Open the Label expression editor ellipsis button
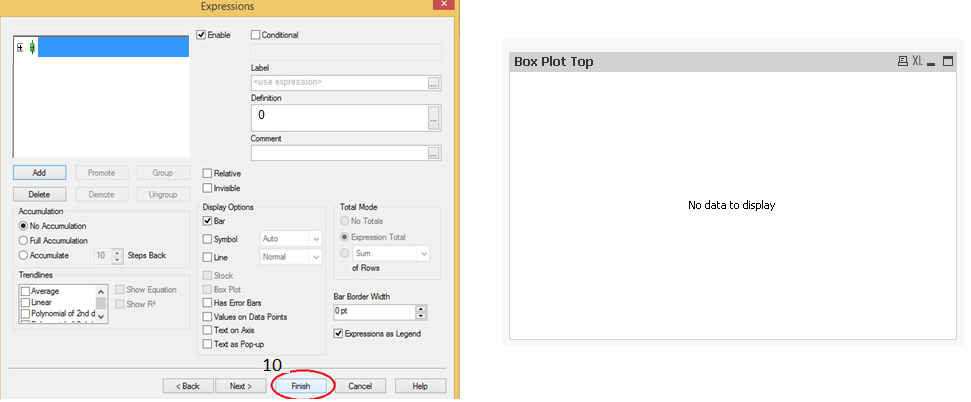971x402 pixels. [434, 83]
